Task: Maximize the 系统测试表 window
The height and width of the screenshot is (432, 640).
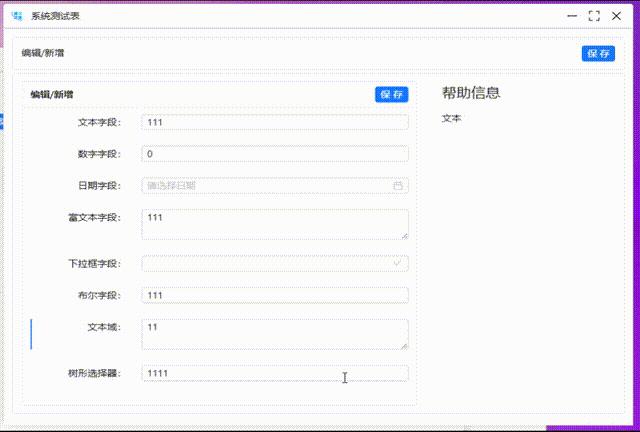Action: pos(594,16)
